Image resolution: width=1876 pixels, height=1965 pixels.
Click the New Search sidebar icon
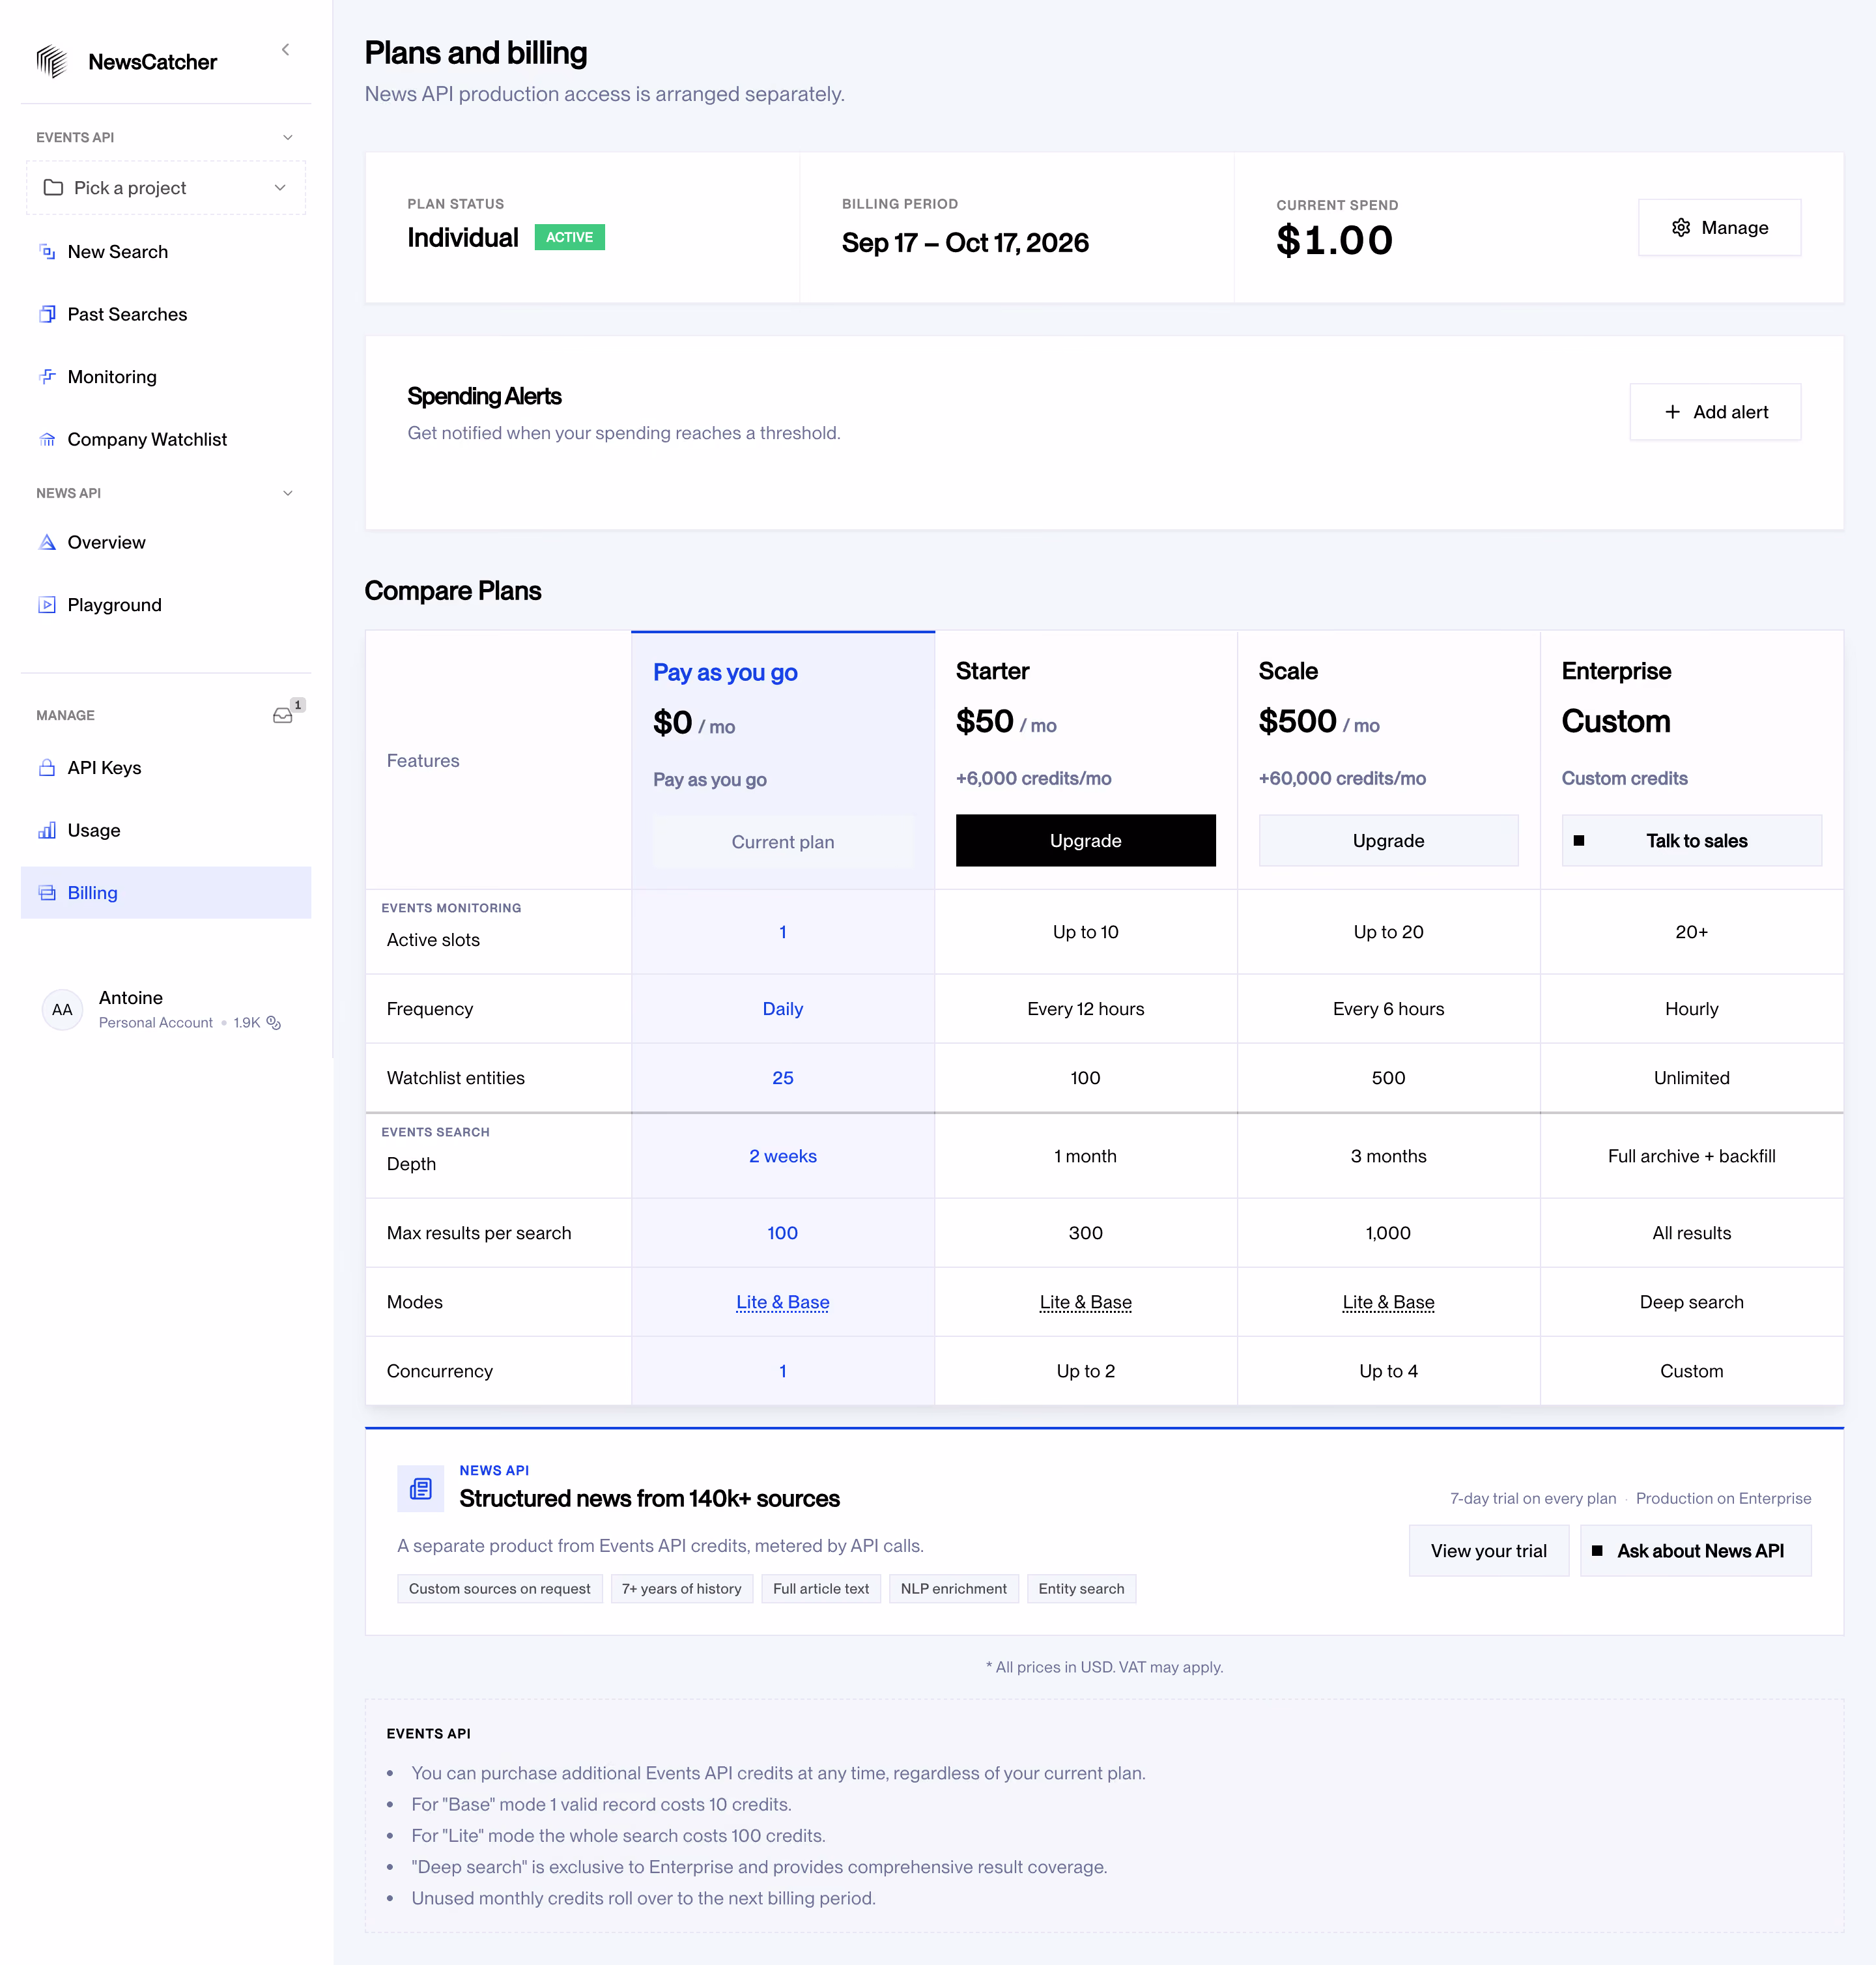tap(47, 252)
